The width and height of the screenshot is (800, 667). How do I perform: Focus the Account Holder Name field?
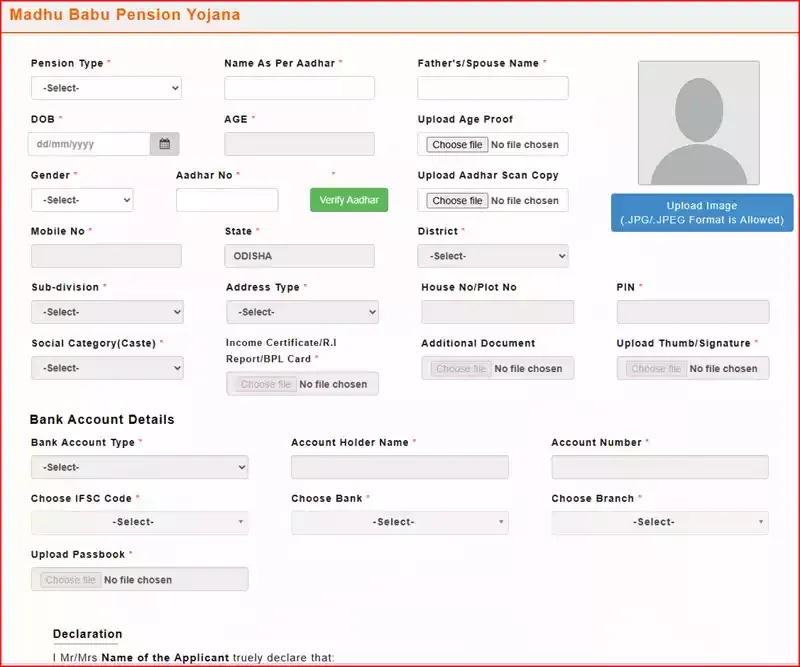pos(400,467)
